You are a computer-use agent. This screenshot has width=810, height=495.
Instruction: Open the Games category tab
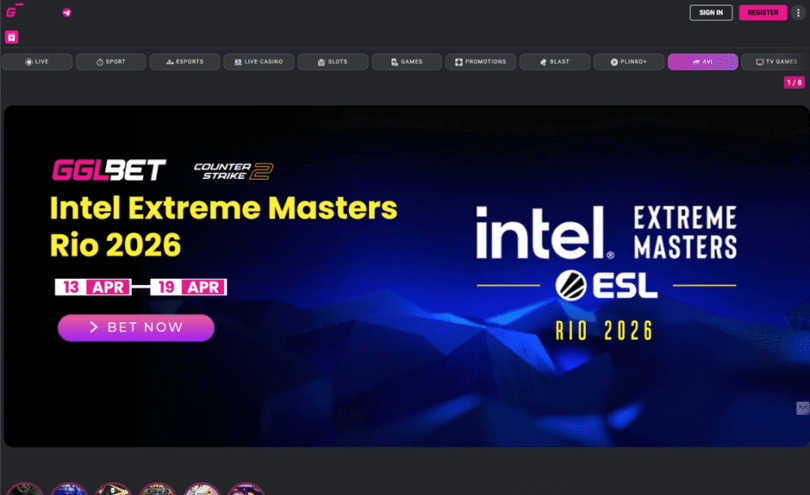tap(407, 62)
